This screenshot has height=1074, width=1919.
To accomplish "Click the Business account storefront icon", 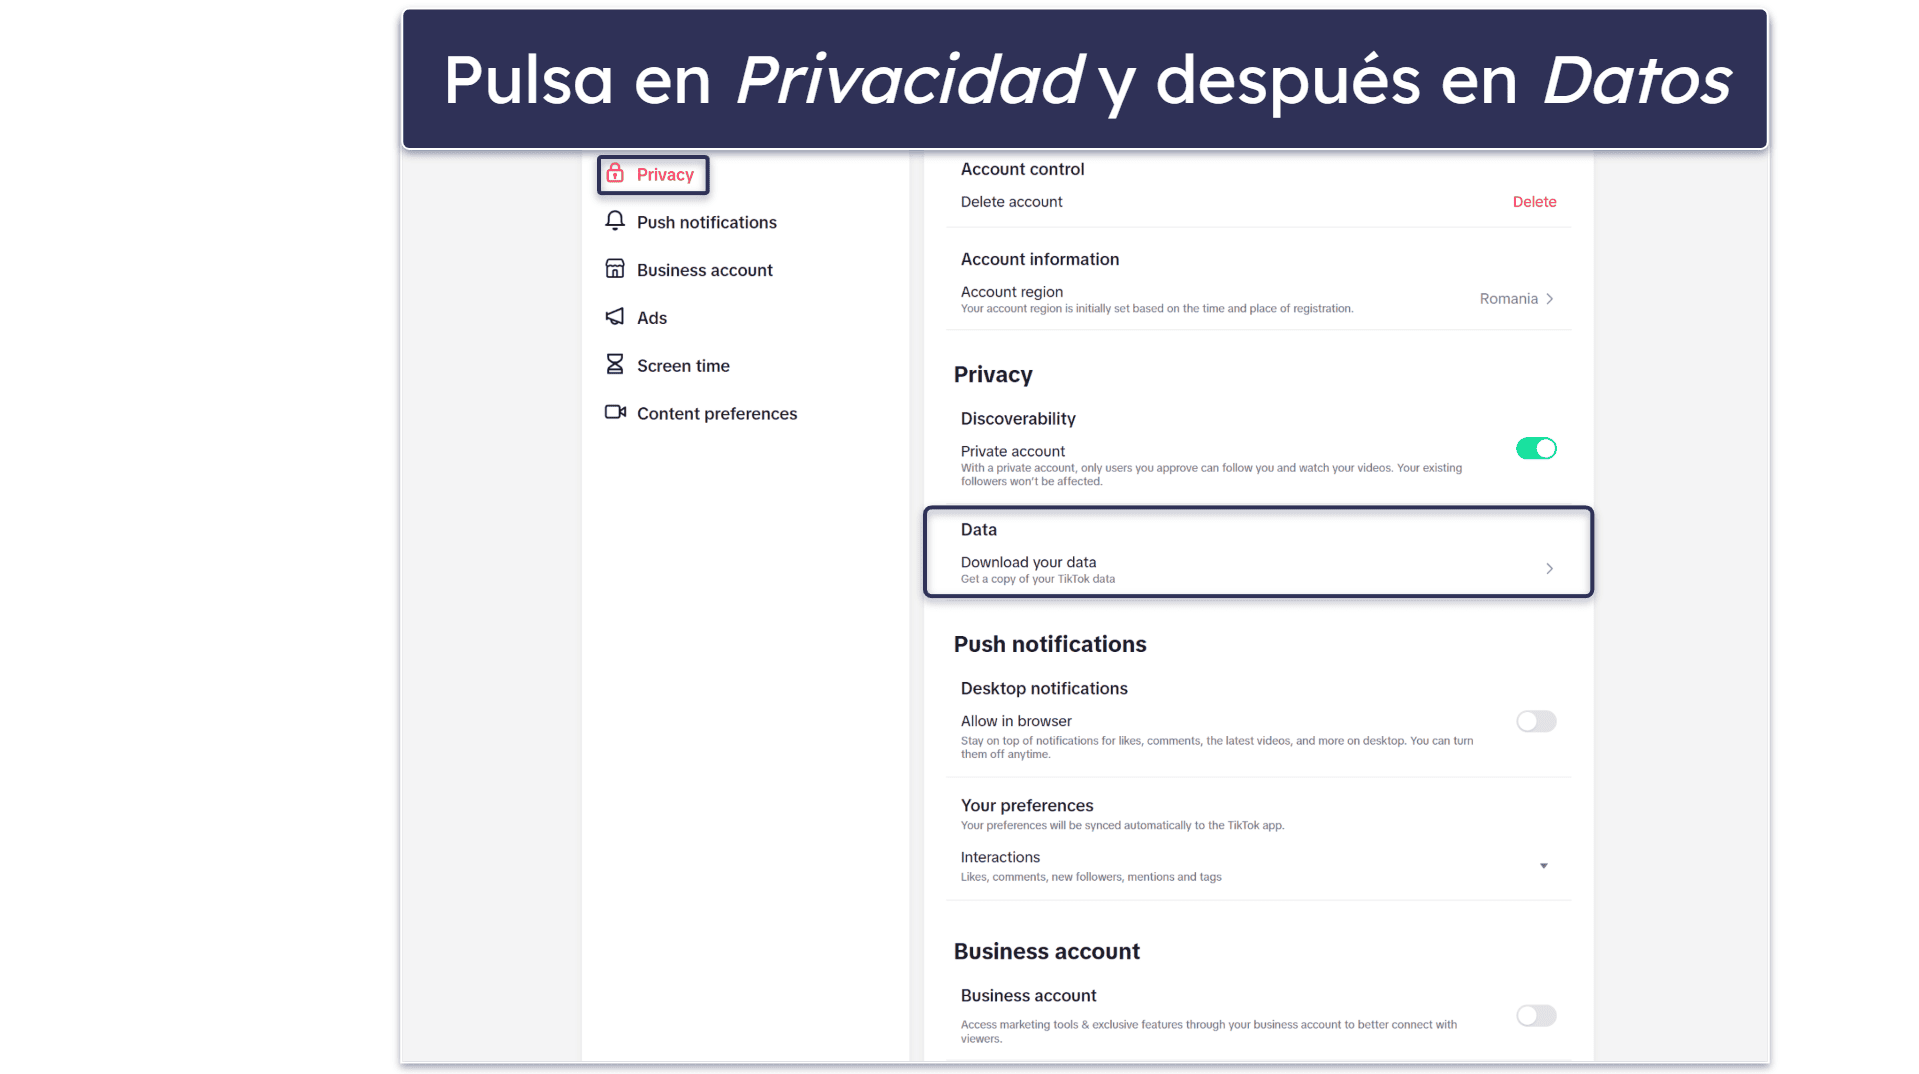I will click(x=615, y=269).
